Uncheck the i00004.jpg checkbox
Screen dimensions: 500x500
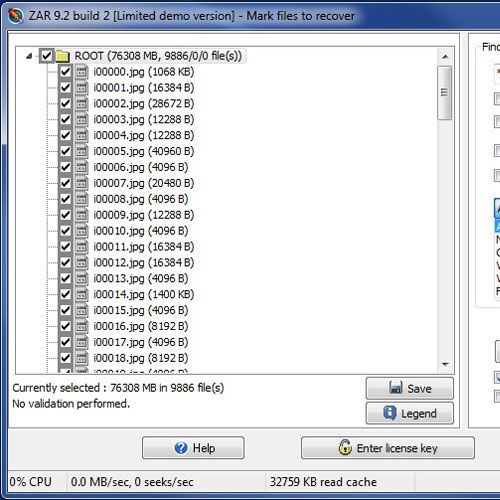pos(65,135)
